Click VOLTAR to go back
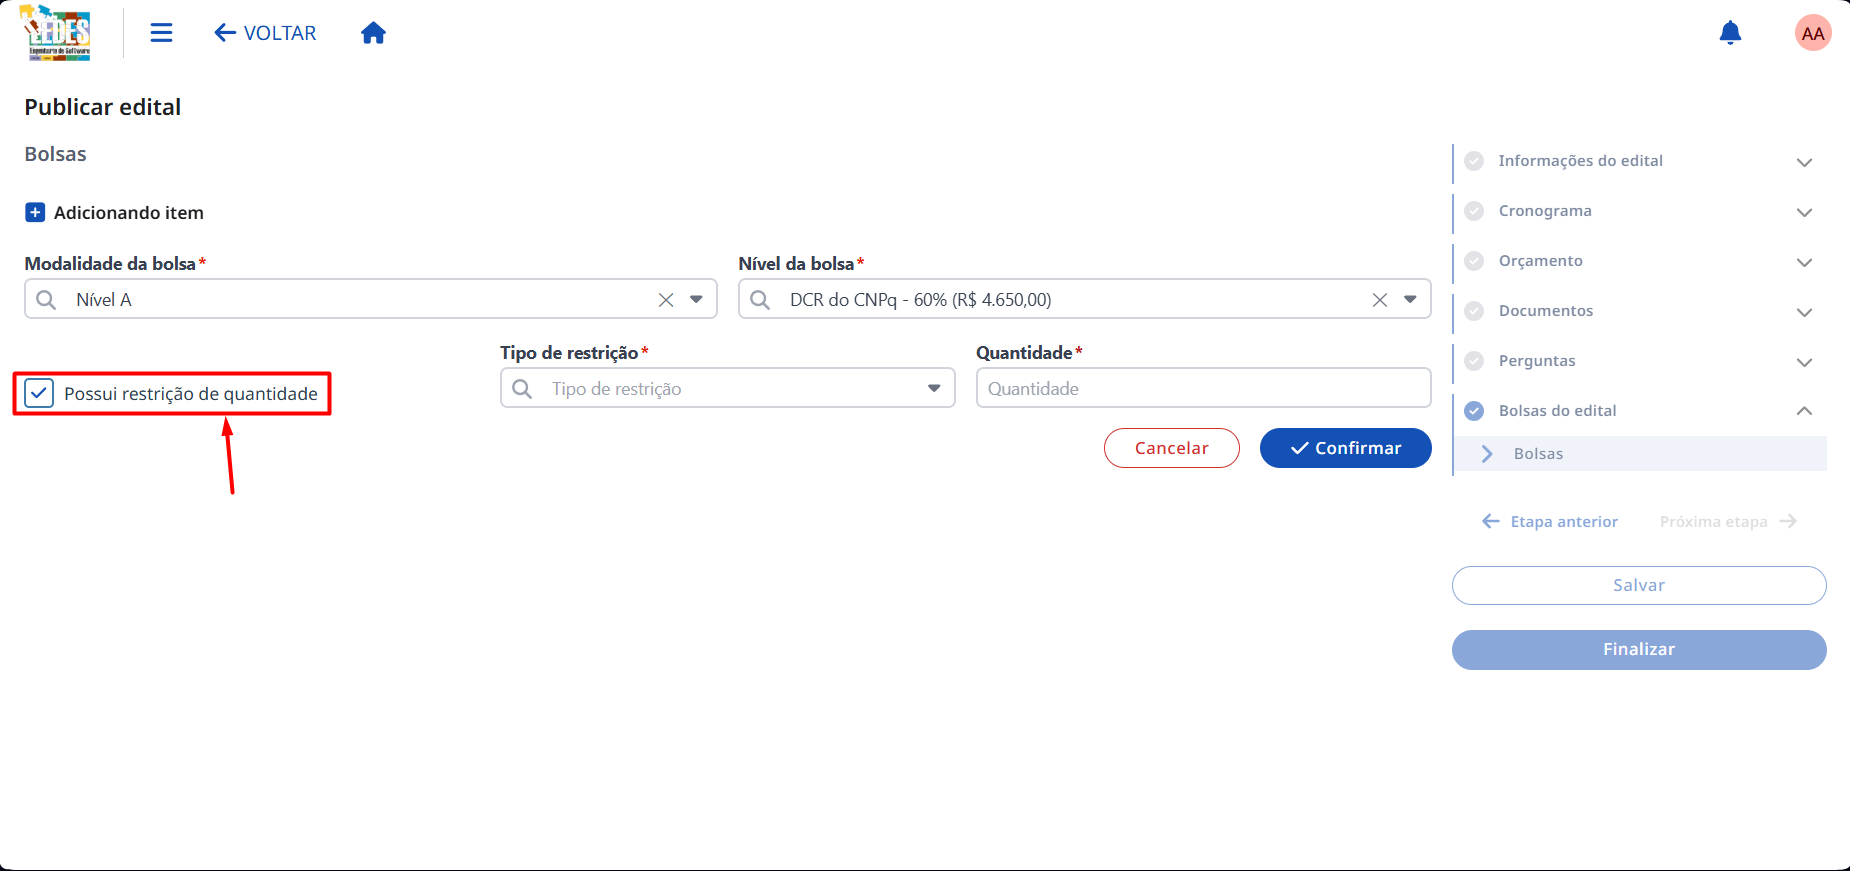1850x871 pixels. click(x=265, y=33)
